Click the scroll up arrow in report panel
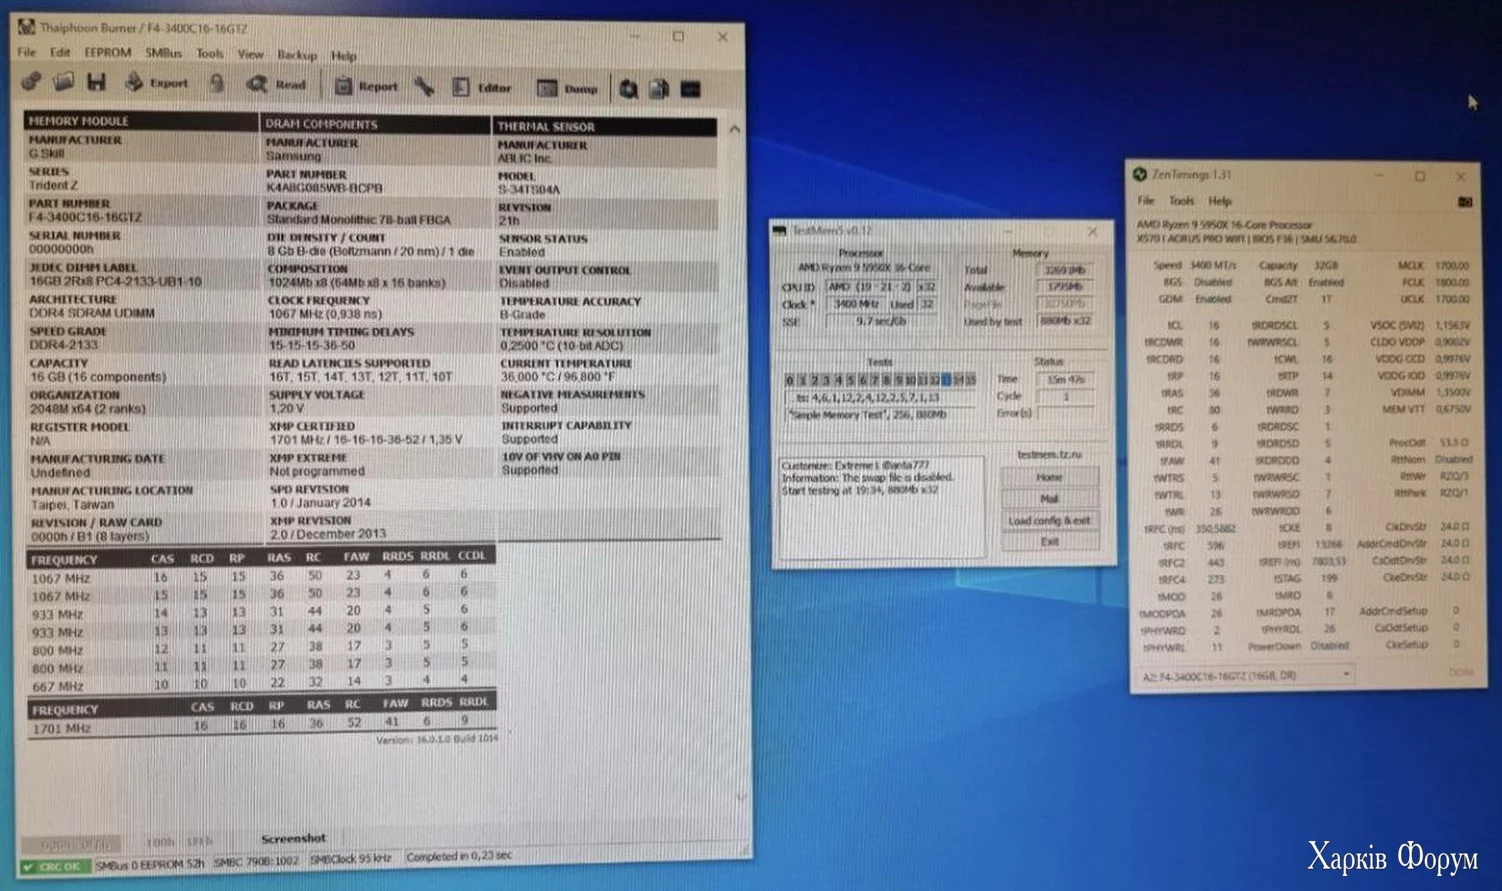The width and height of the screenshot is (1502, 891). coord(735,130)
